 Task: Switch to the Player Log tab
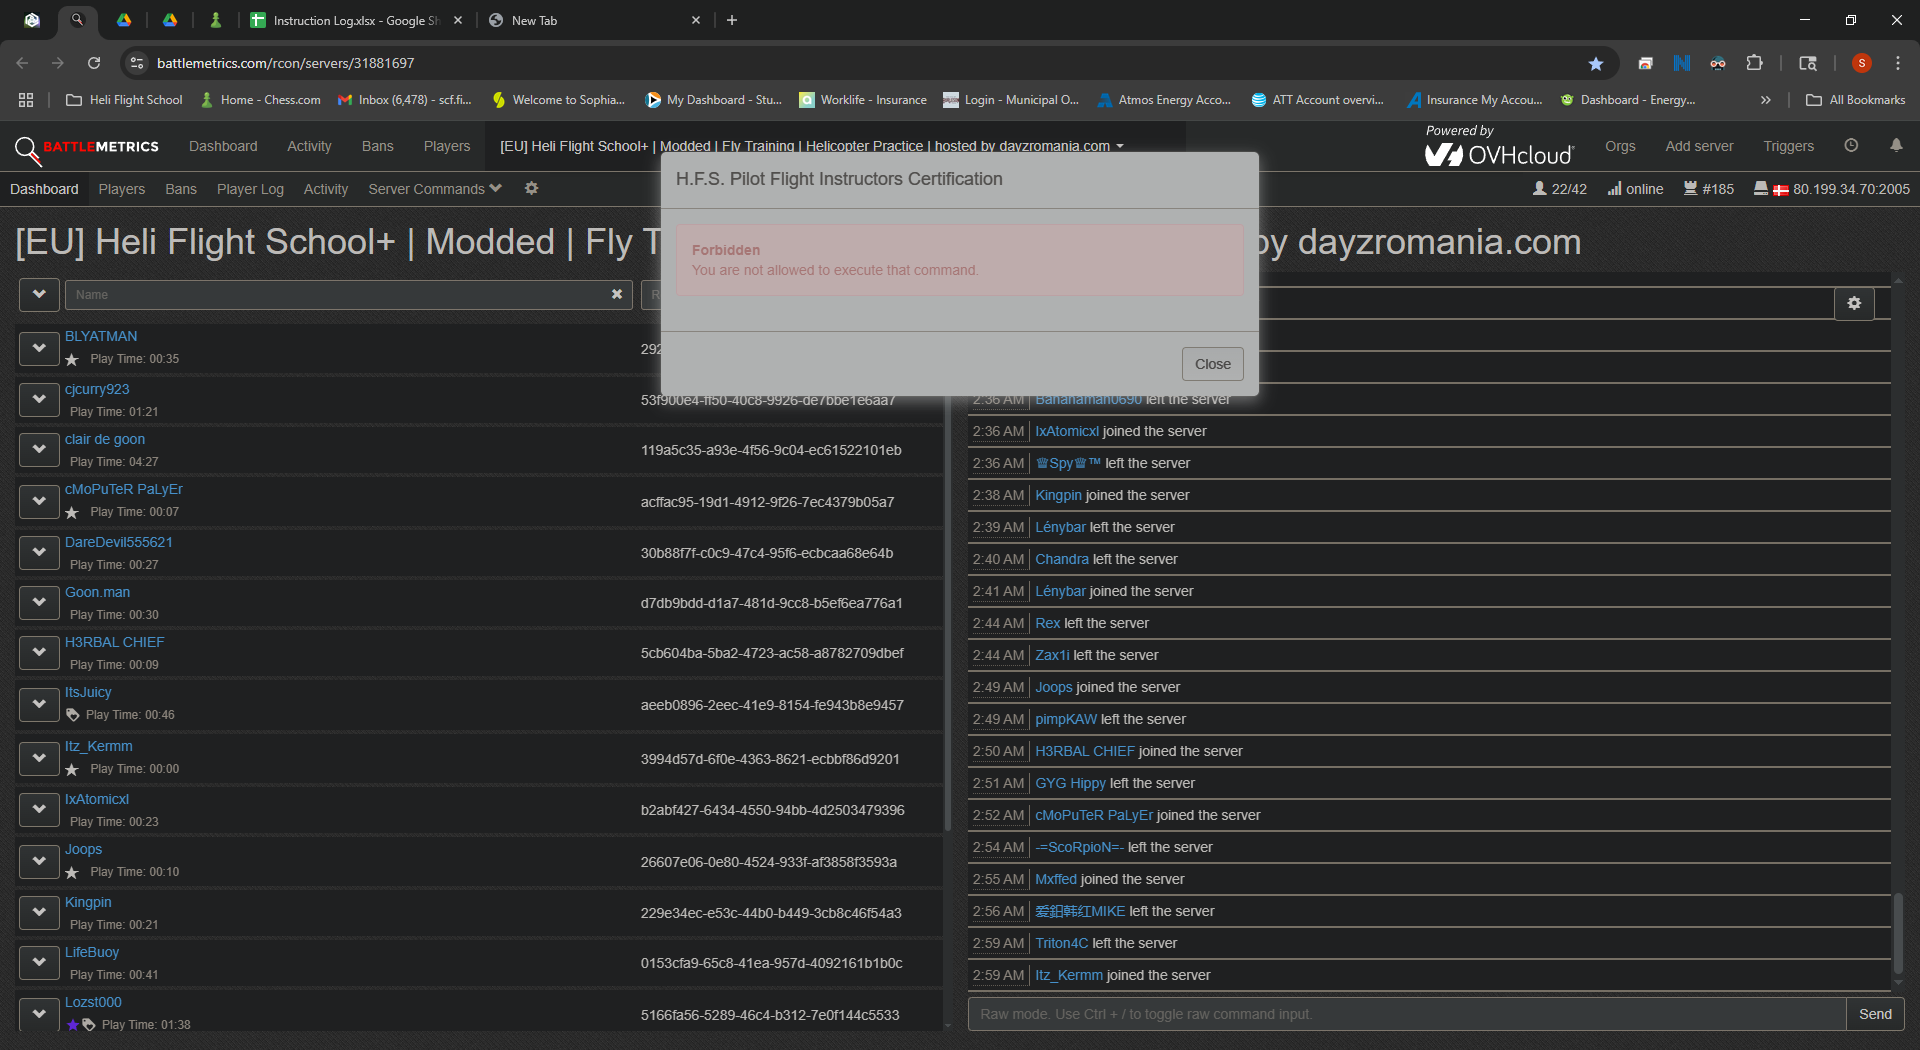point(250,189)
